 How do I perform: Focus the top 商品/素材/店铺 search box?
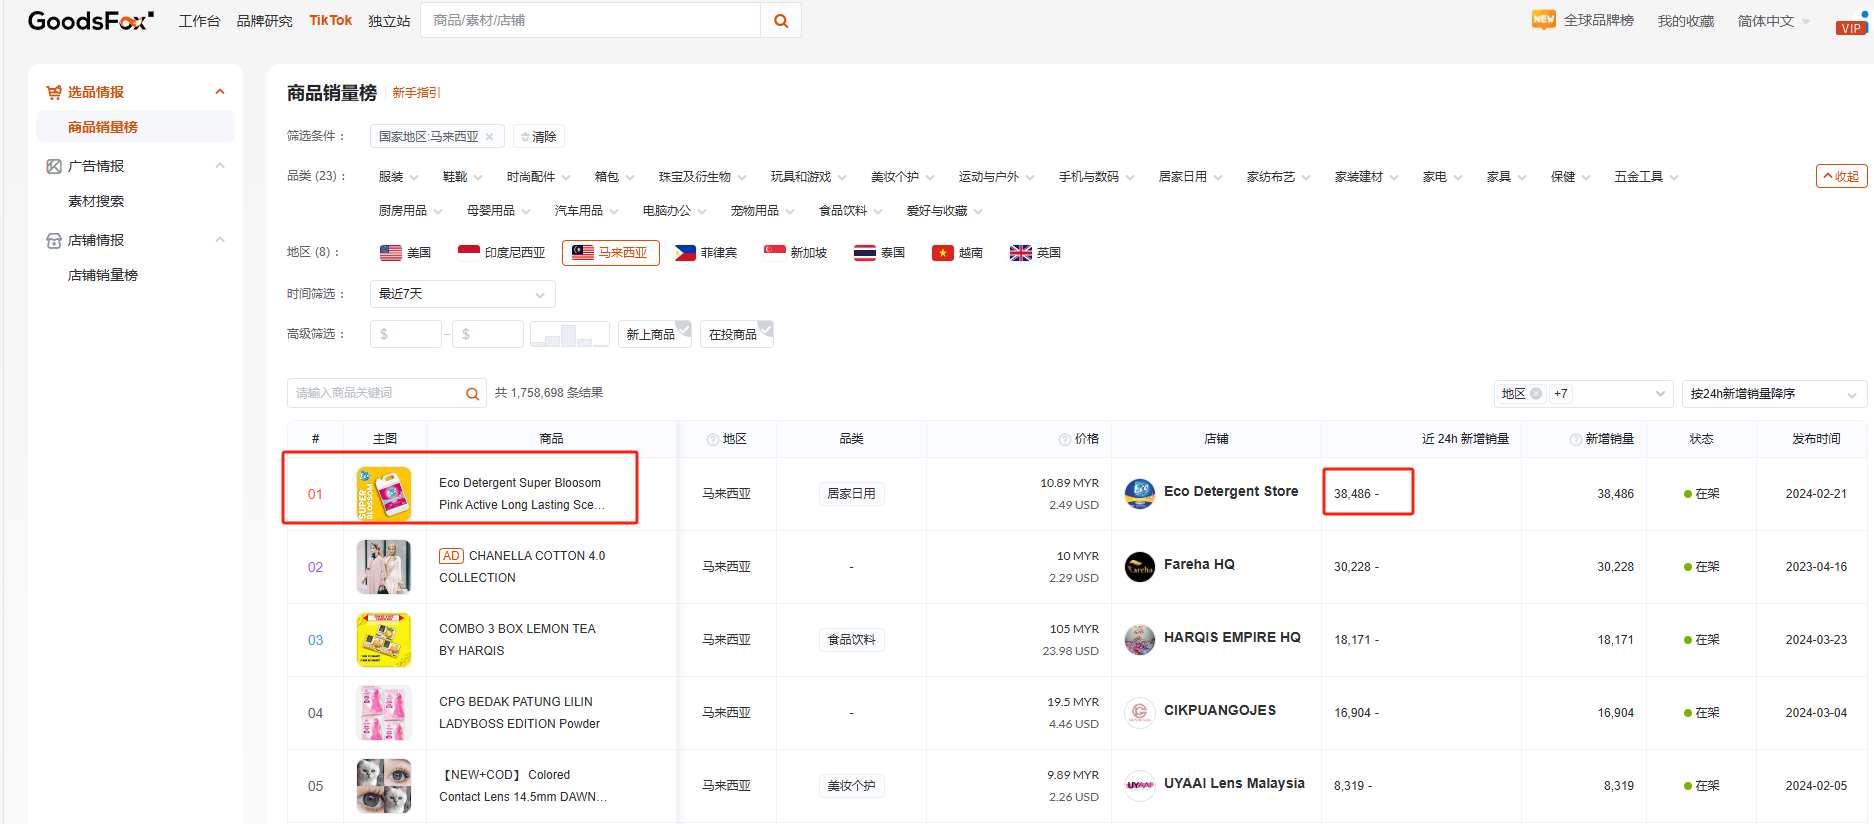pyautogui.click(x=590, y=20)
